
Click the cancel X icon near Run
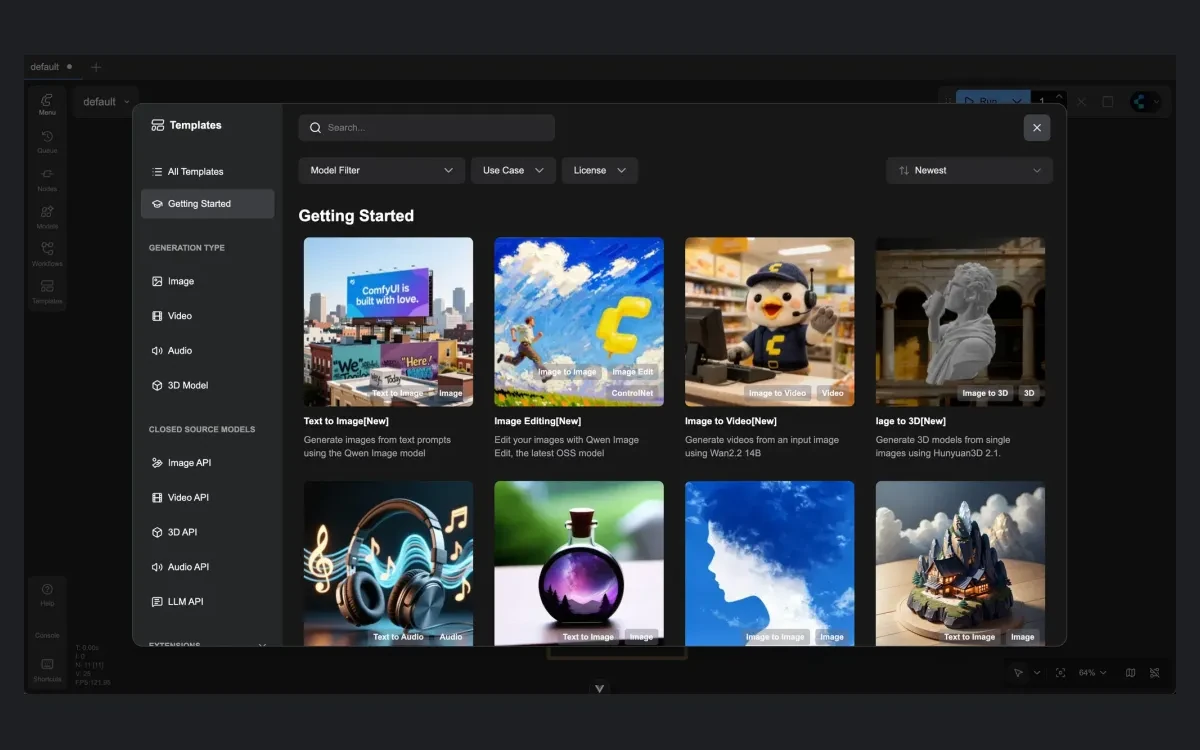tap(1082, 102)
